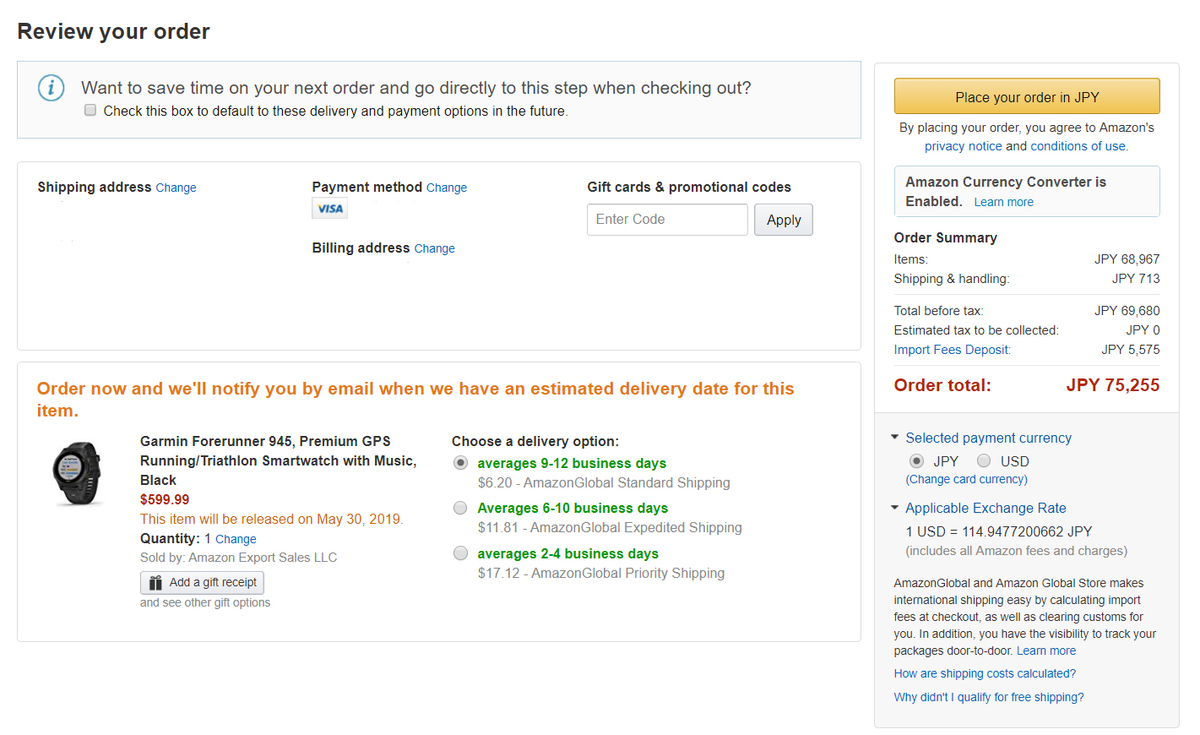Screen dimensions: 1200x735
Task: Change the shipping address
Action: 176,188
